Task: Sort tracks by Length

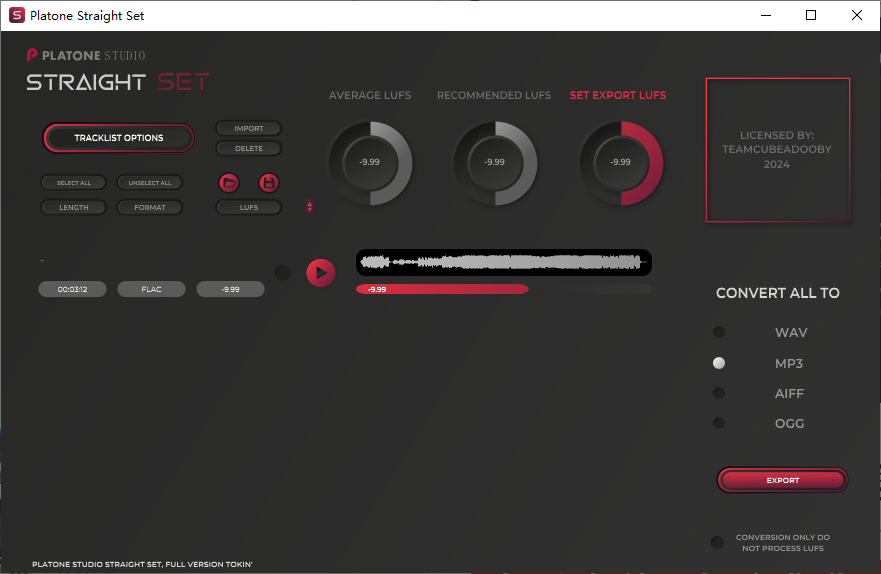Action: click(x=74, y=207)
